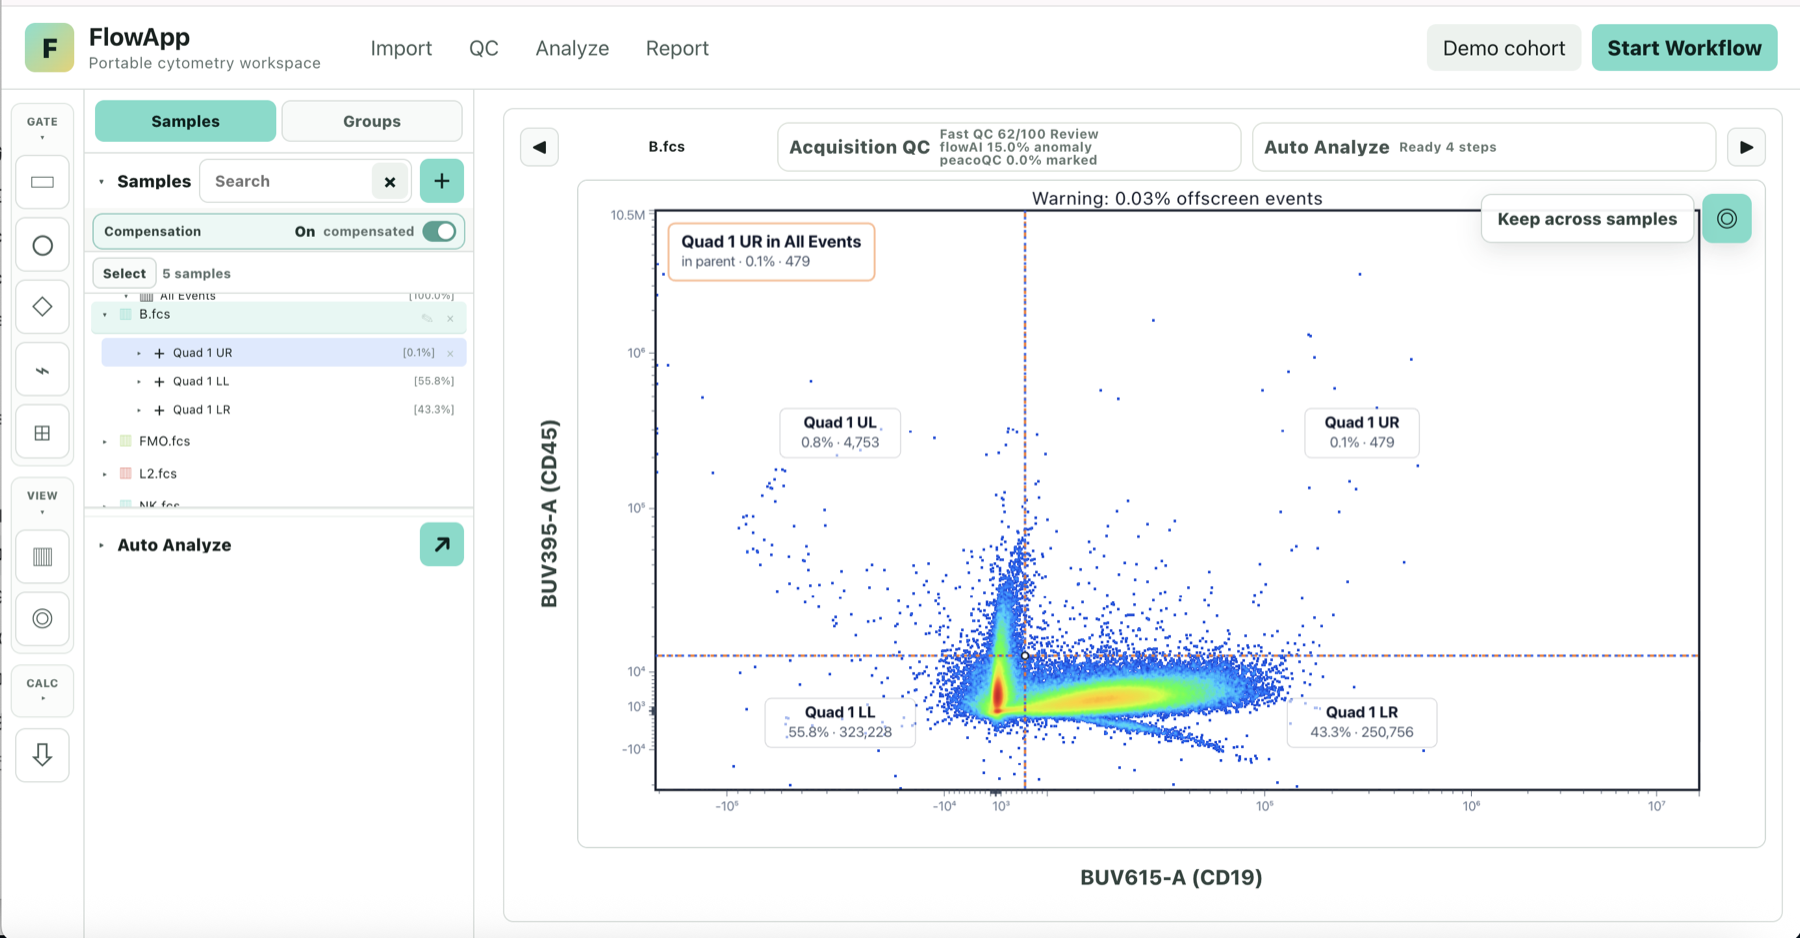This screenshot has width=1800, height=938.
Task: Expand the L2.fcs tree node
Action: point(105,474)
